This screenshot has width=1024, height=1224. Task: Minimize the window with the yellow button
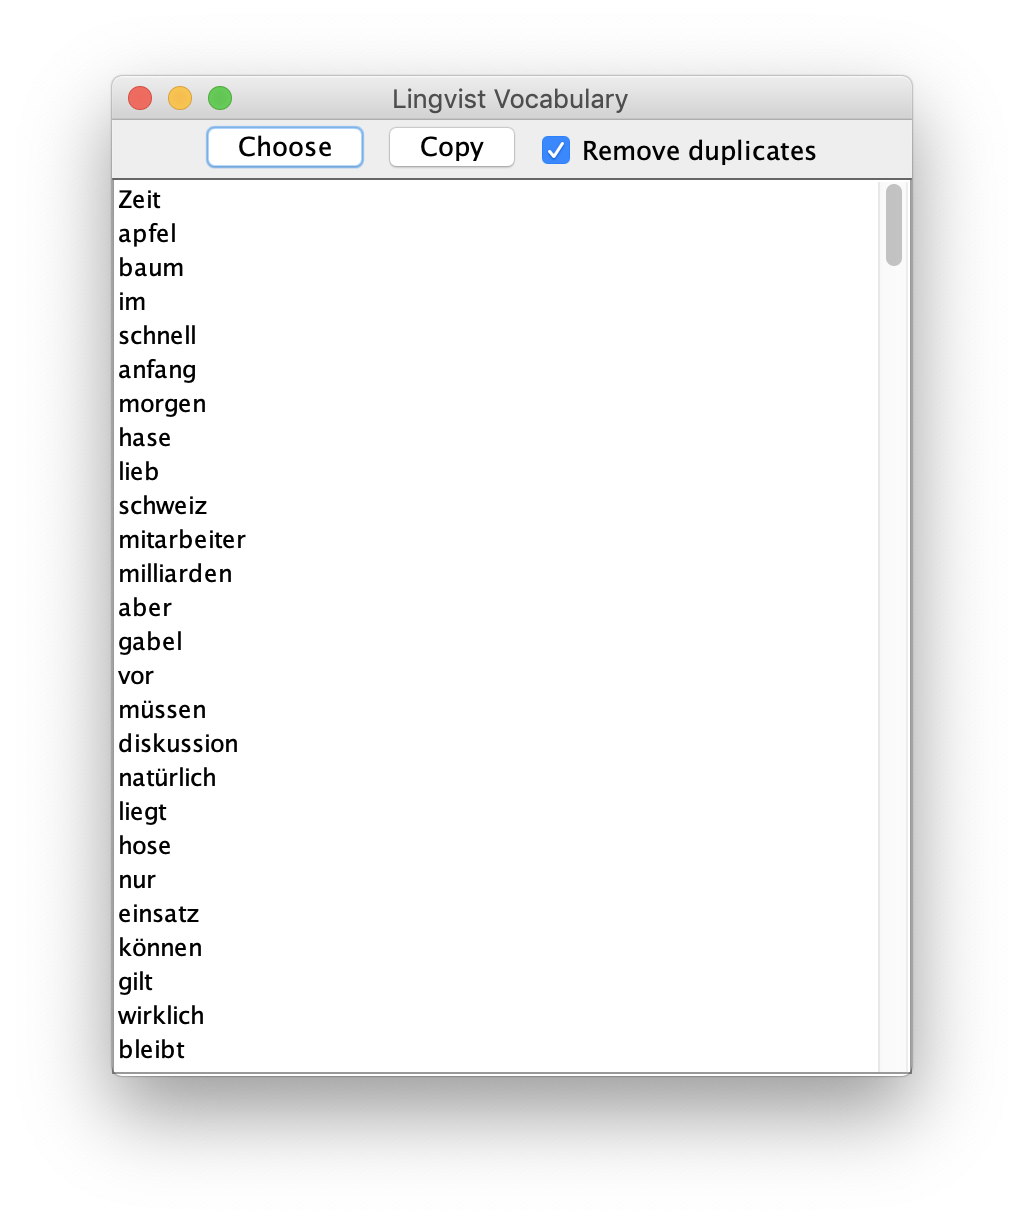pyautogui.click(x=180, y=98)
